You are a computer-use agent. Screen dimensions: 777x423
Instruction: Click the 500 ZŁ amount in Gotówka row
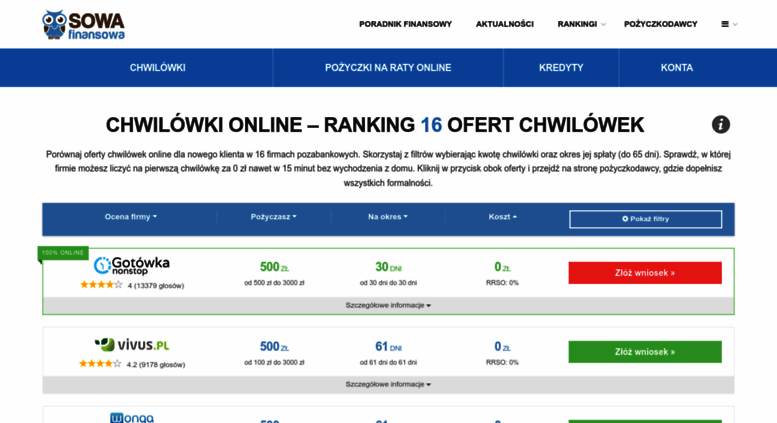tap(274, 267)
